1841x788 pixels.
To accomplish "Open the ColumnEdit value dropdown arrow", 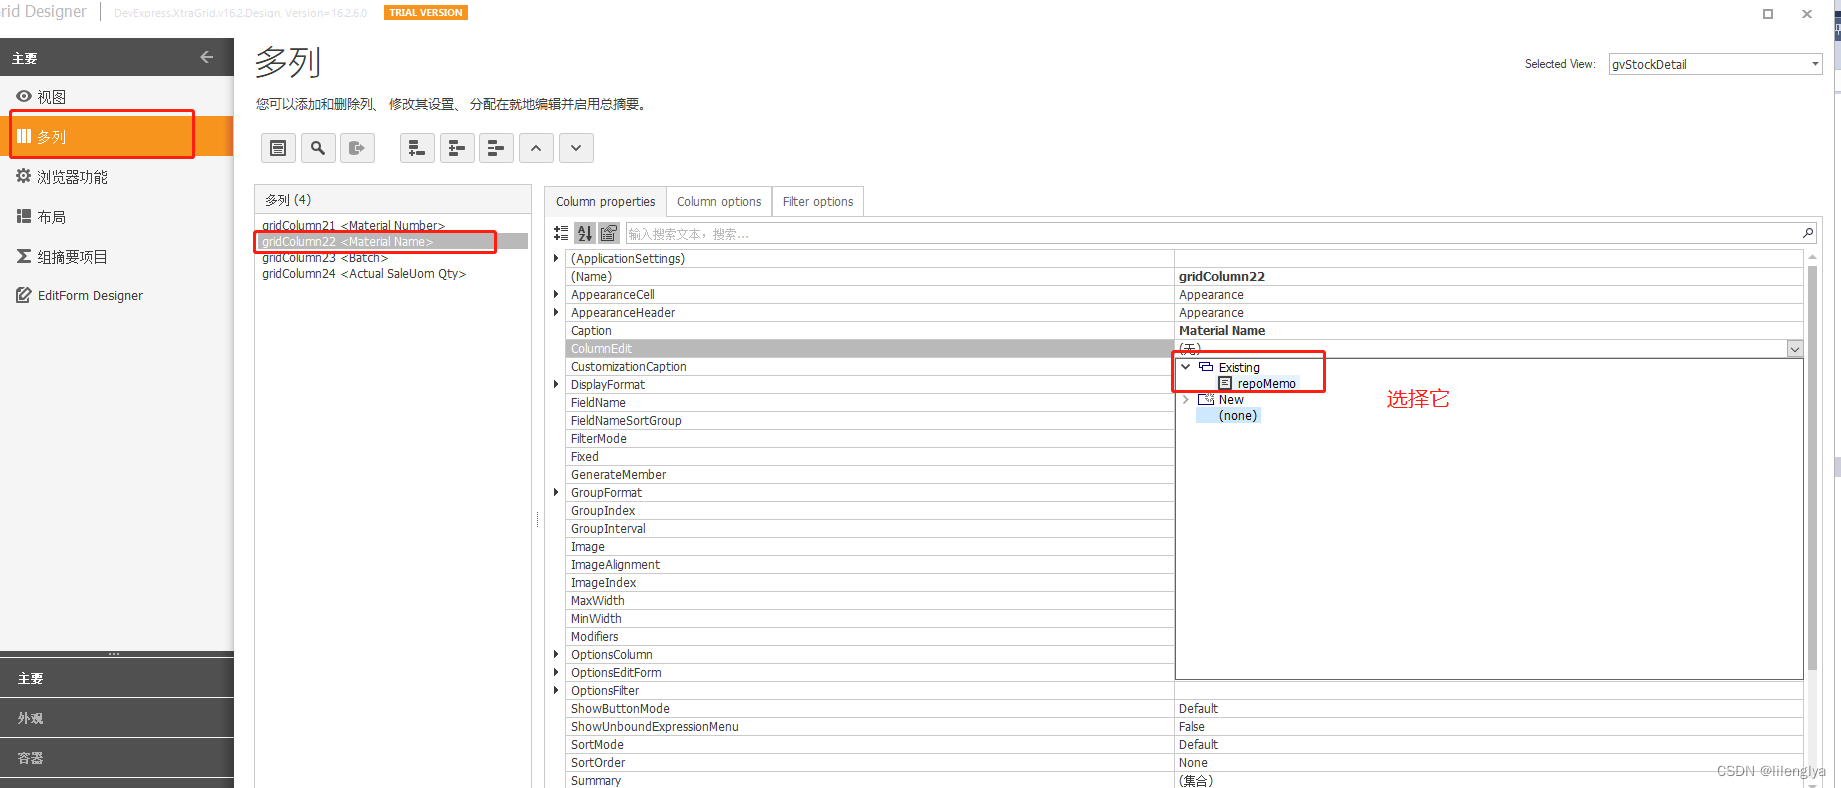I will [1795, 349].
